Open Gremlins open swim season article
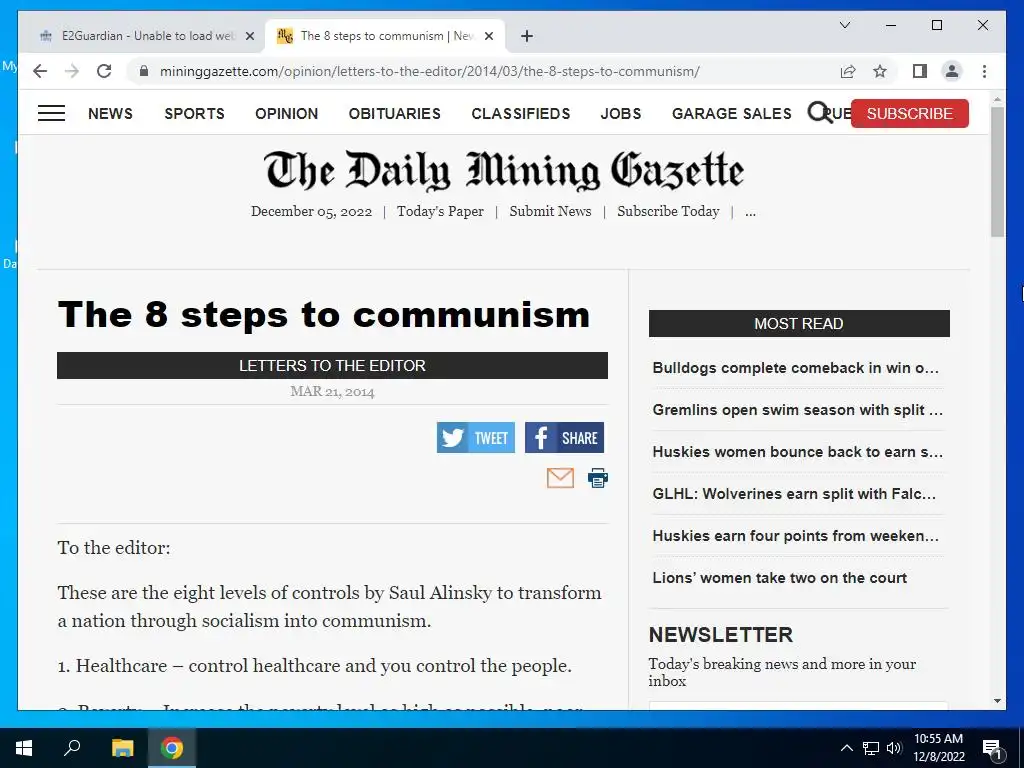This screenshot has height=768, width=1024. (x=797, y=410)
